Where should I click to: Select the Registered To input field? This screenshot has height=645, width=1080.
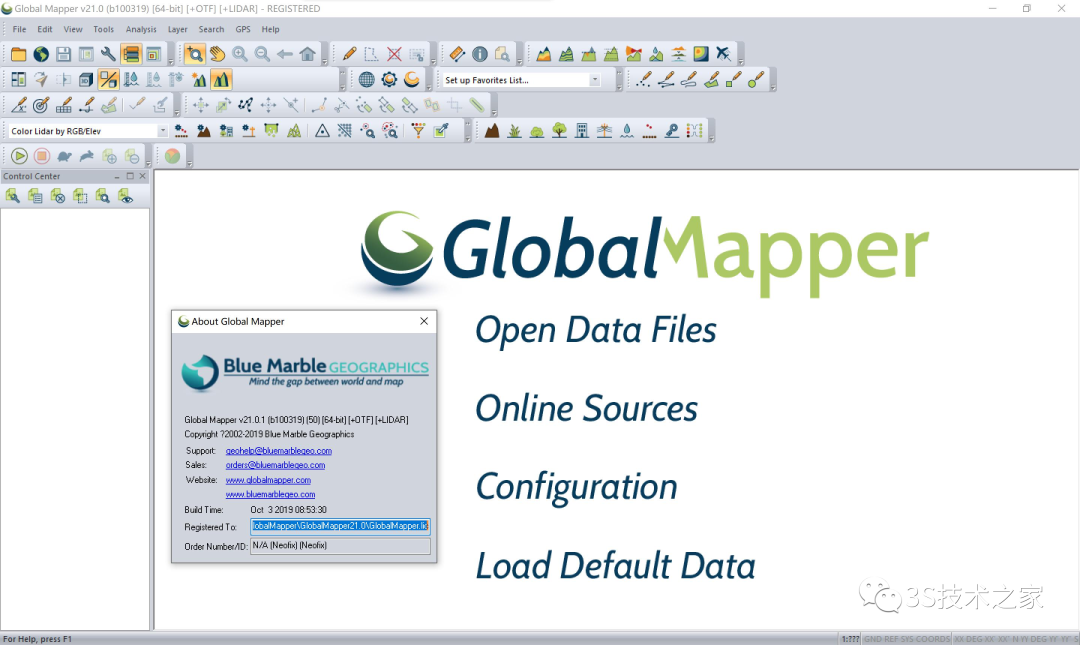(340, 527)
